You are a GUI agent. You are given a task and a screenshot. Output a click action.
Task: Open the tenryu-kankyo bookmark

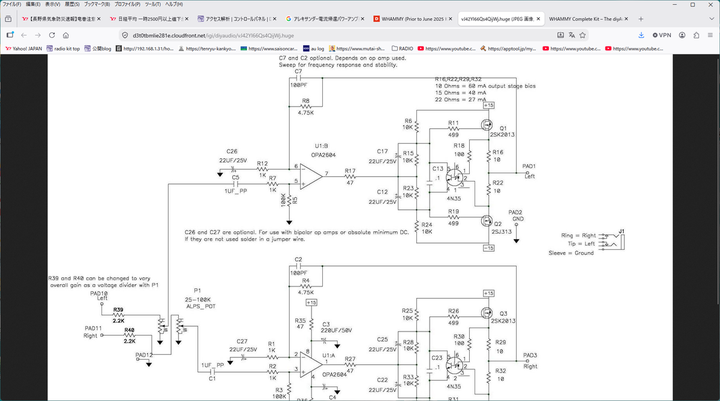[207, 48]
